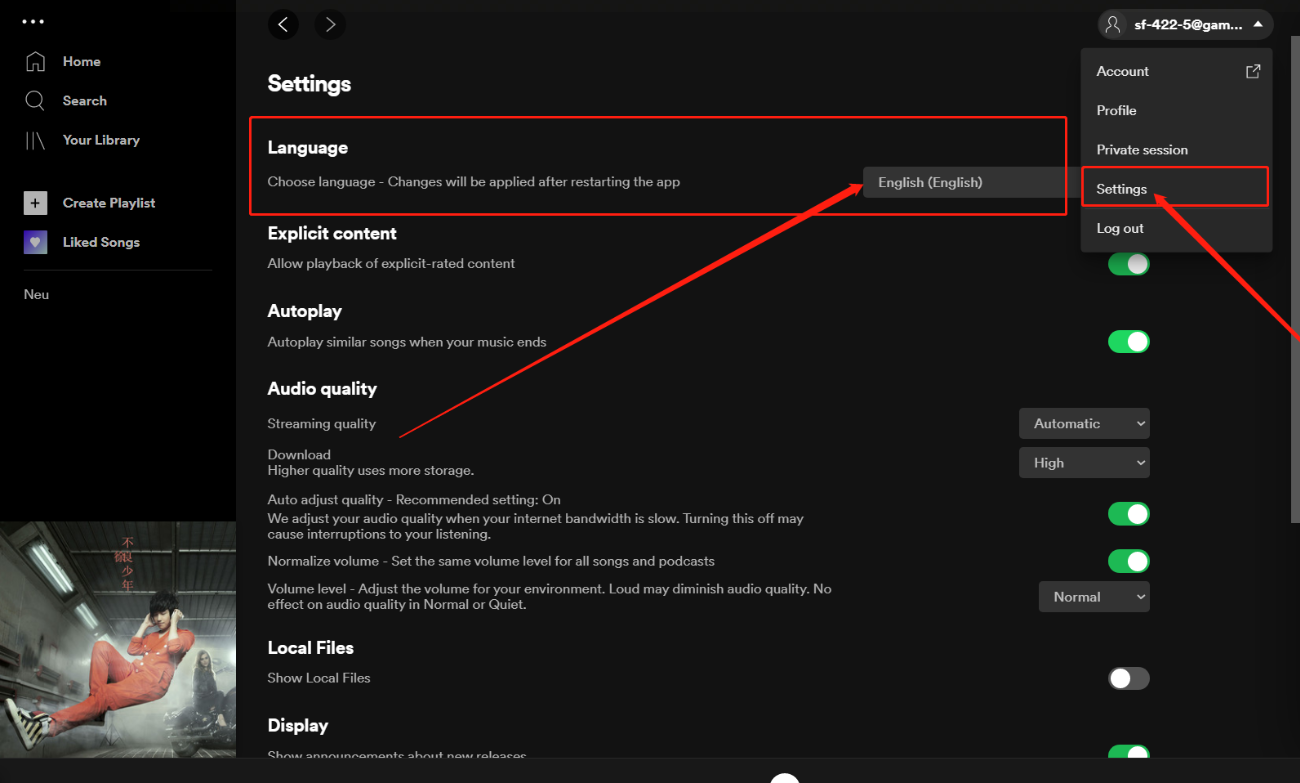Go forward with the right arrow
The image size is (1300, 783).
[330, 25]
